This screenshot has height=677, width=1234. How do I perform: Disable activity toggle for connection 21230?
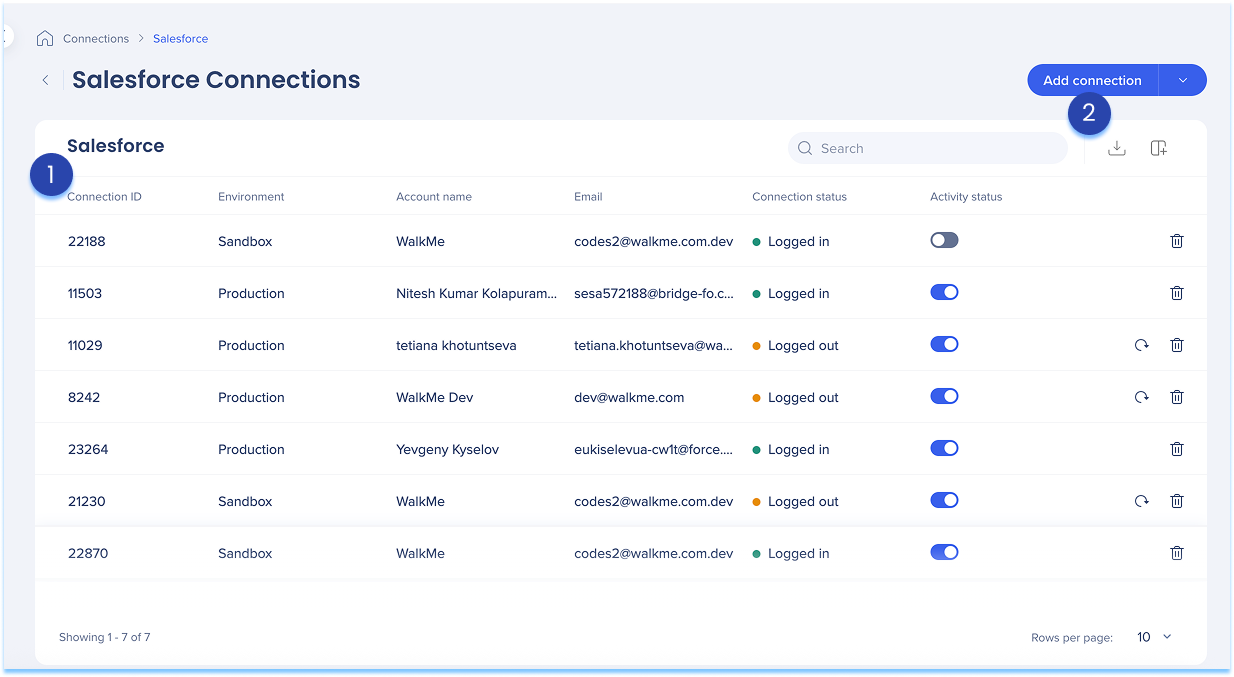point(944,500)
